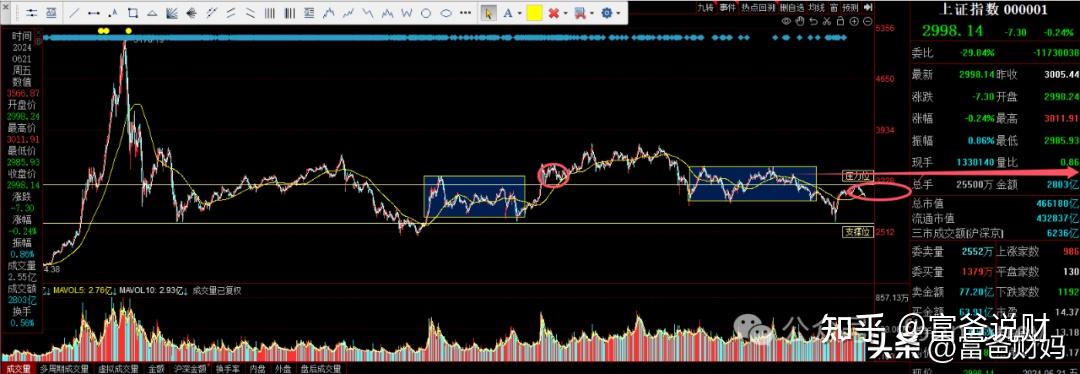Switch to the 沪深金额 tab
Viewport: 1080px width, 374px height.
pyautogui.click(x=189, y=368)
